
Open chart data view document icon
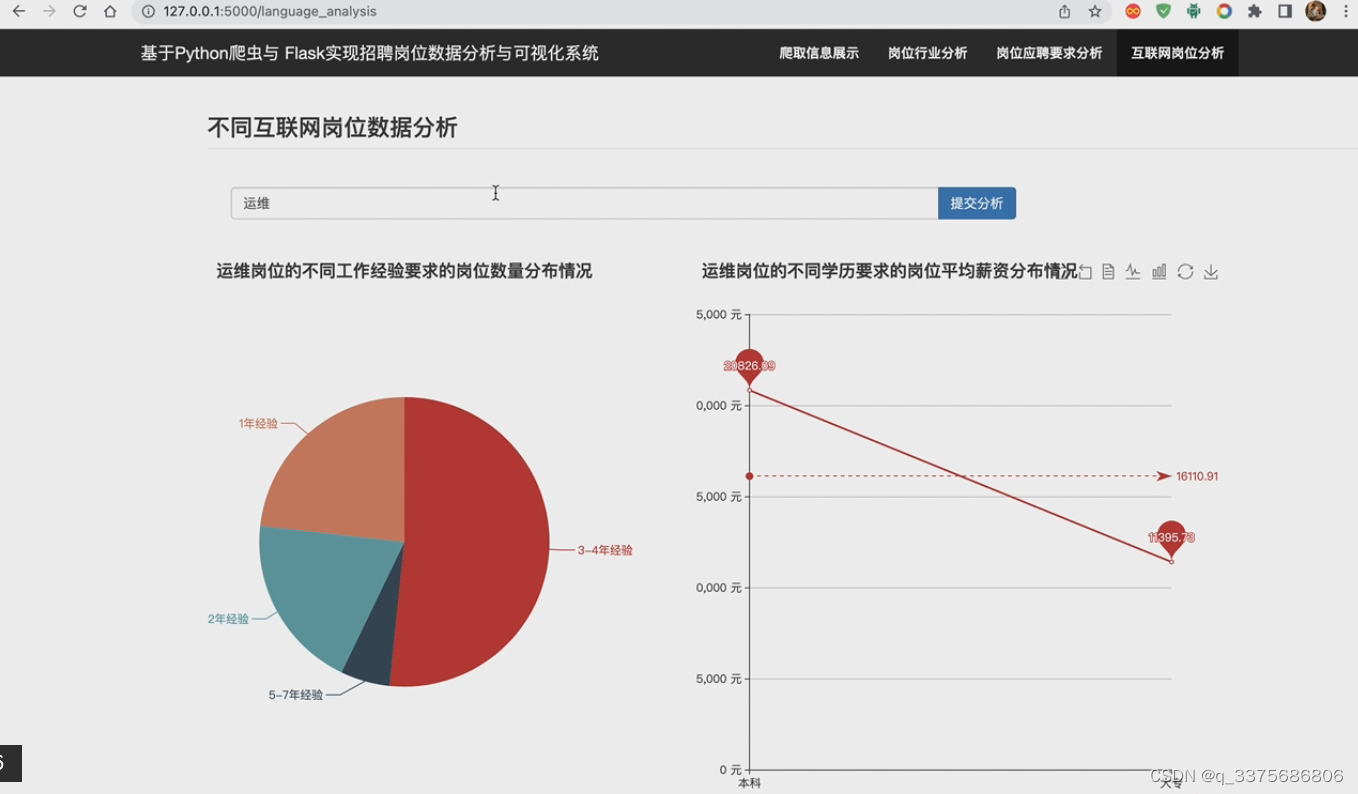click(1108, 272)
